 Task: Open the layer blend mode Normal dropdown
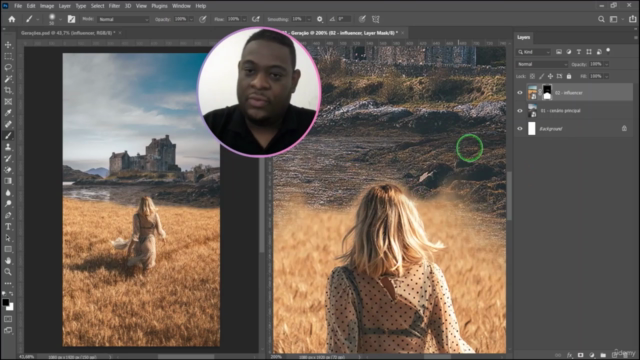(542, 64)
